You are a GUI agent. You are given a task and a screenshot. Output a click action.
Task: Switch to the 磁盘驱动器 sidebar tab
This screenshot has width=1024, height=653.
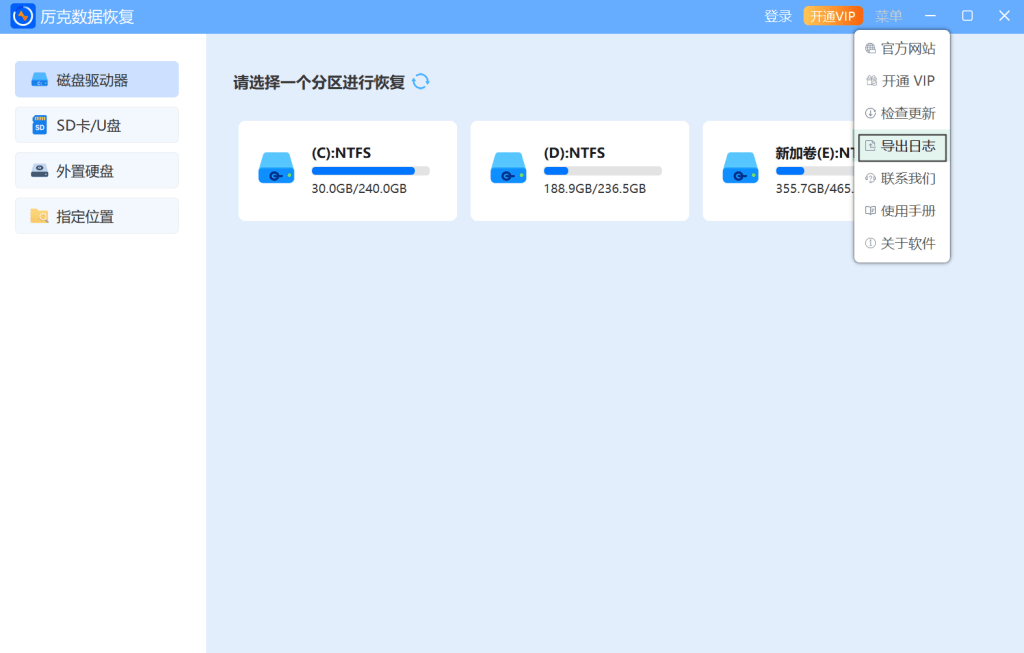[97, 80]
